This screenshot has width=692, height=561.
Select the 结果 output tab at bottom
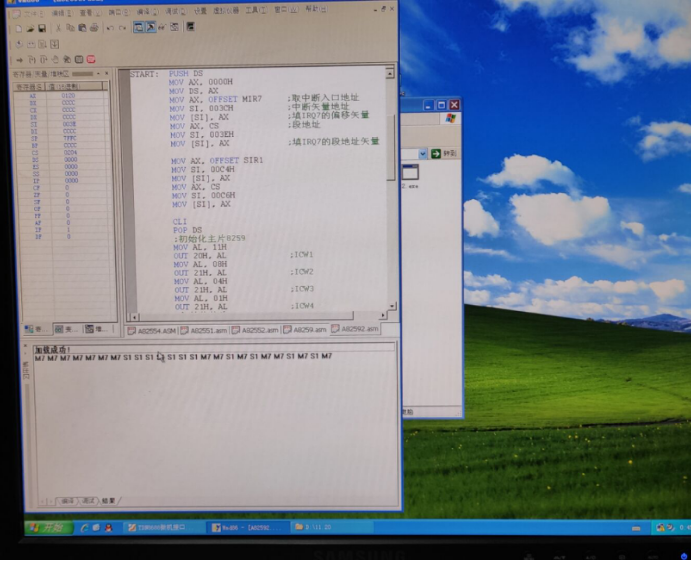coord(108,499)
